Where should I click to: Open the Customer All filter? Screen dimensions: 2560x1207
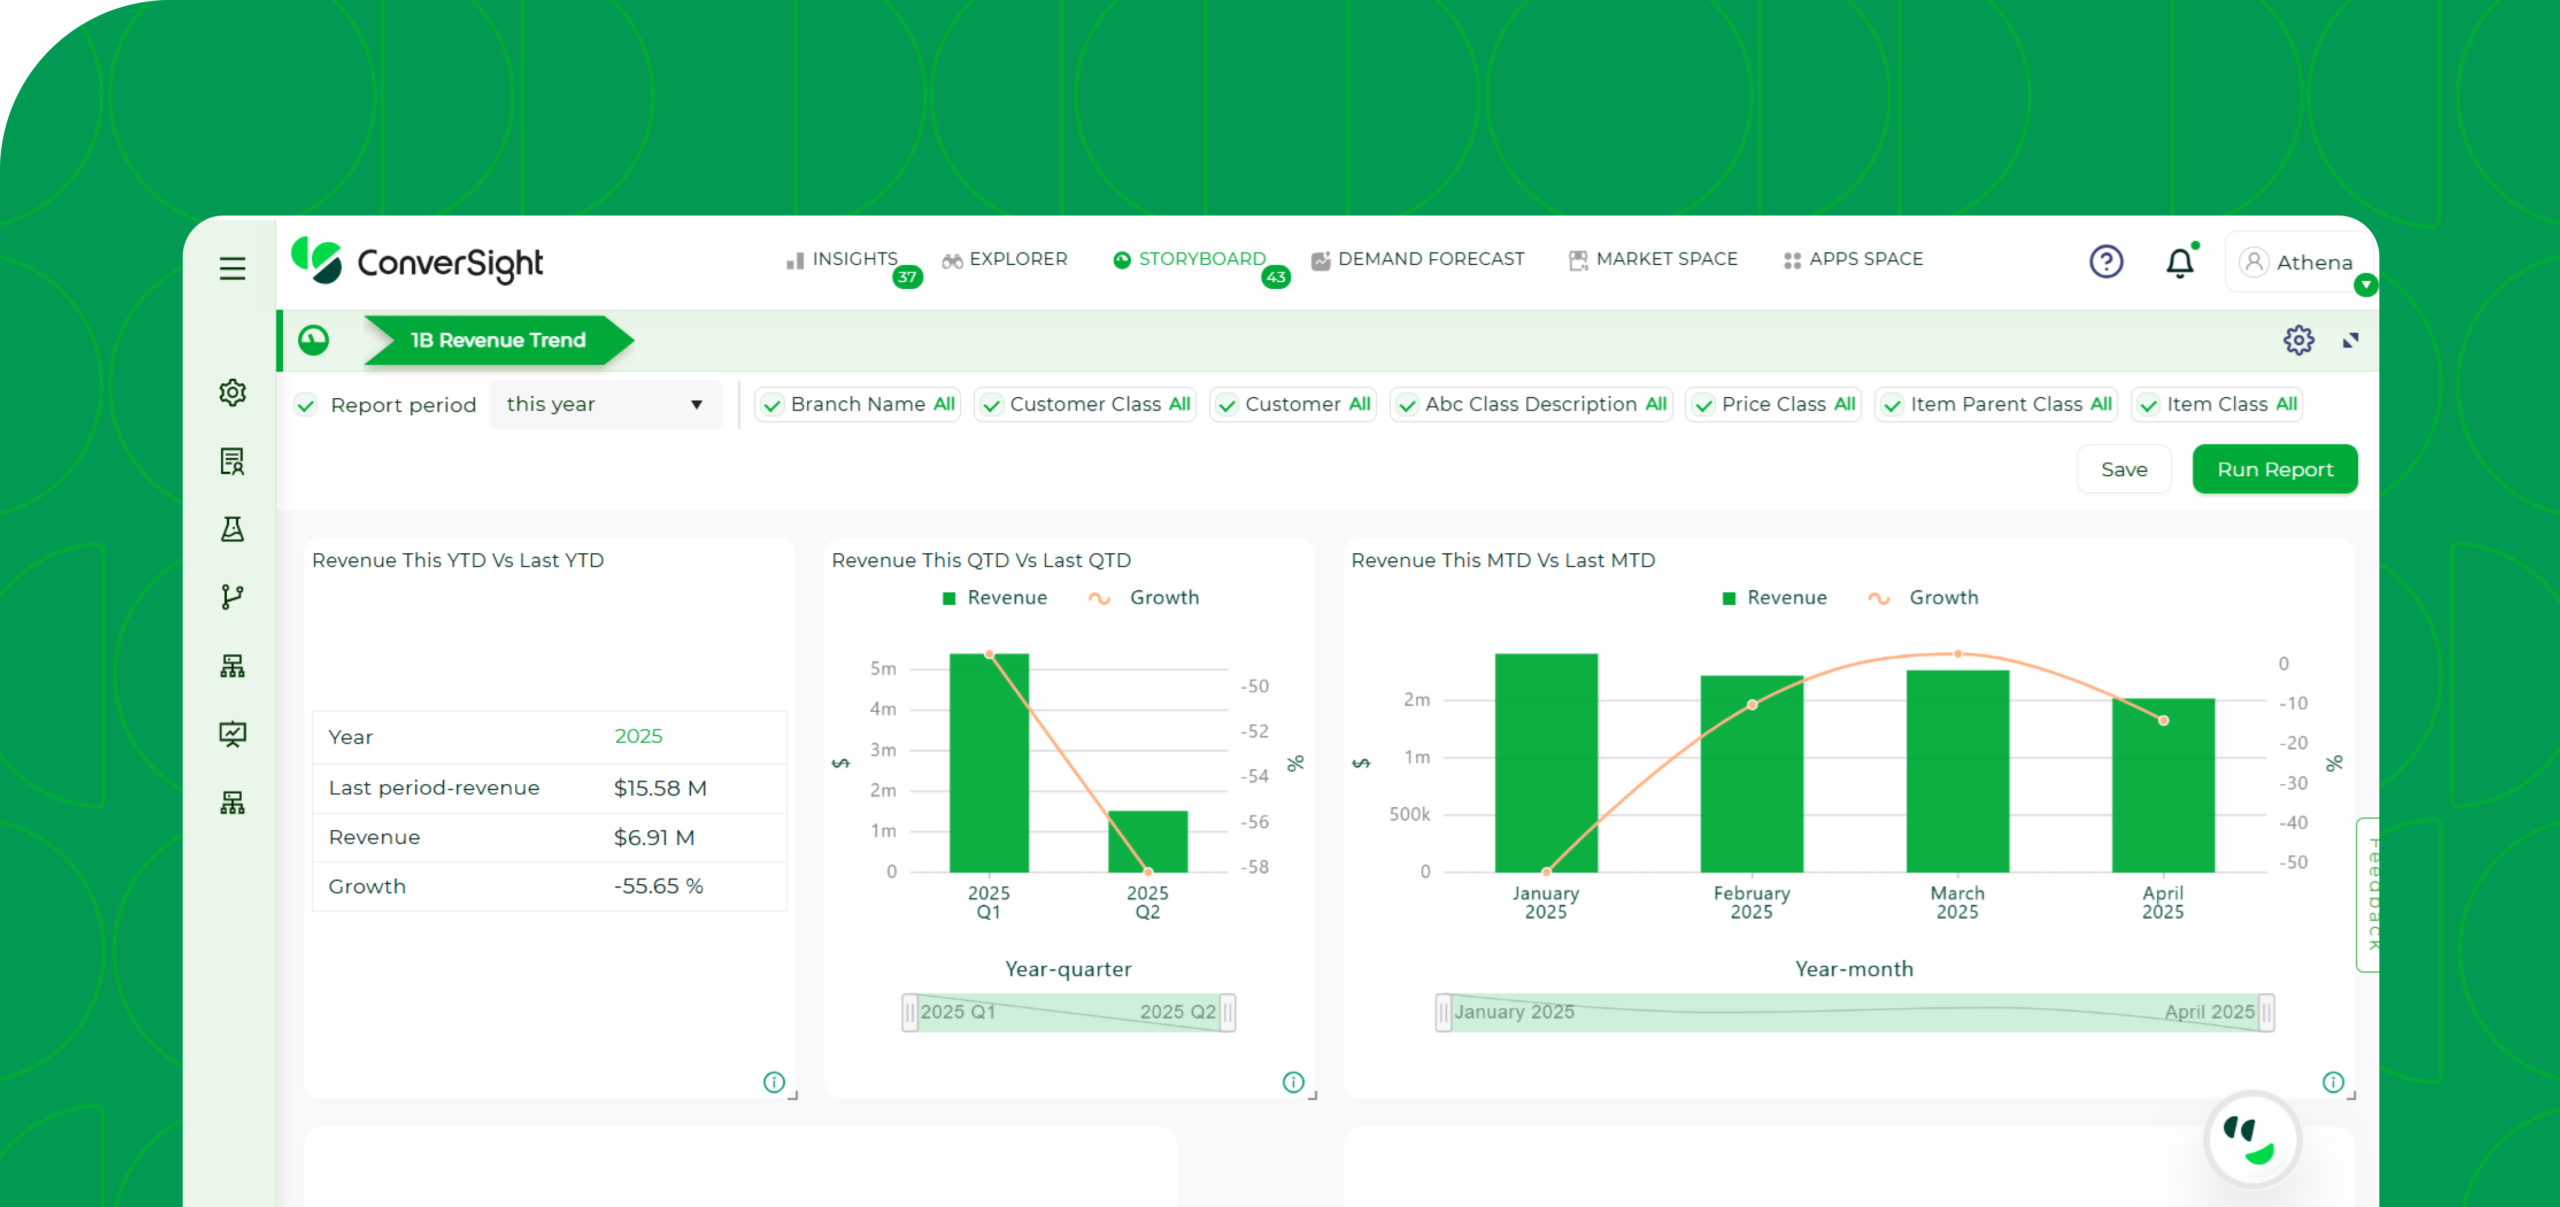click(1294, 404)
